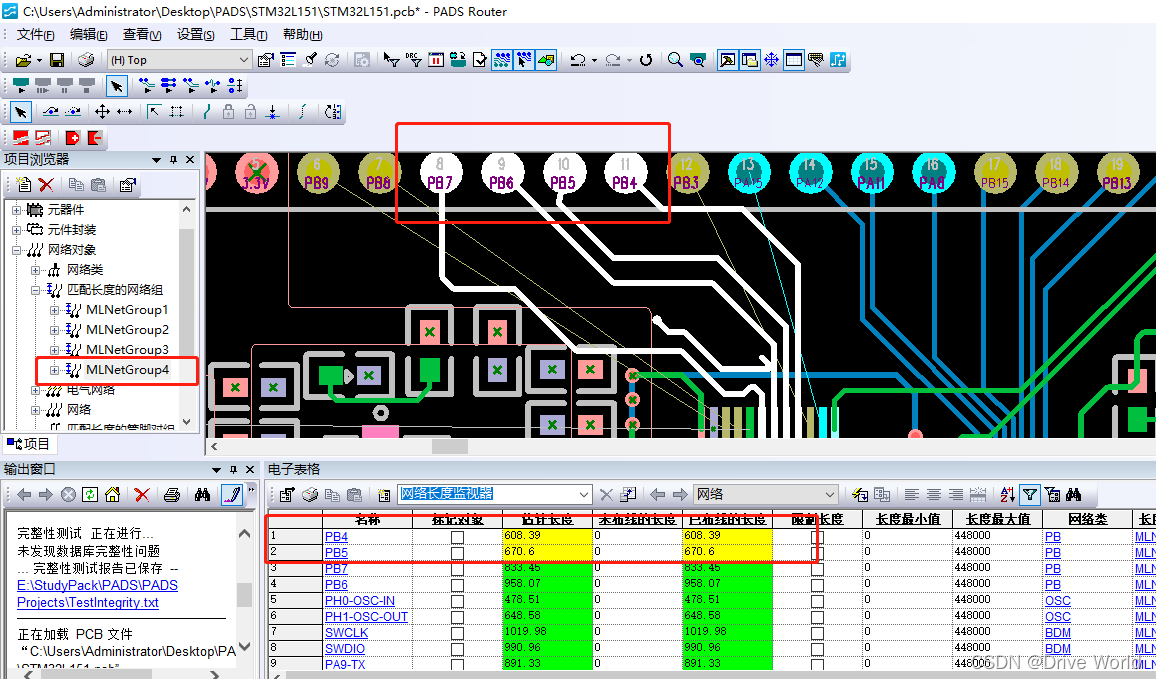
Task: Open the 文件(F) menu
Action: point(35,35)
